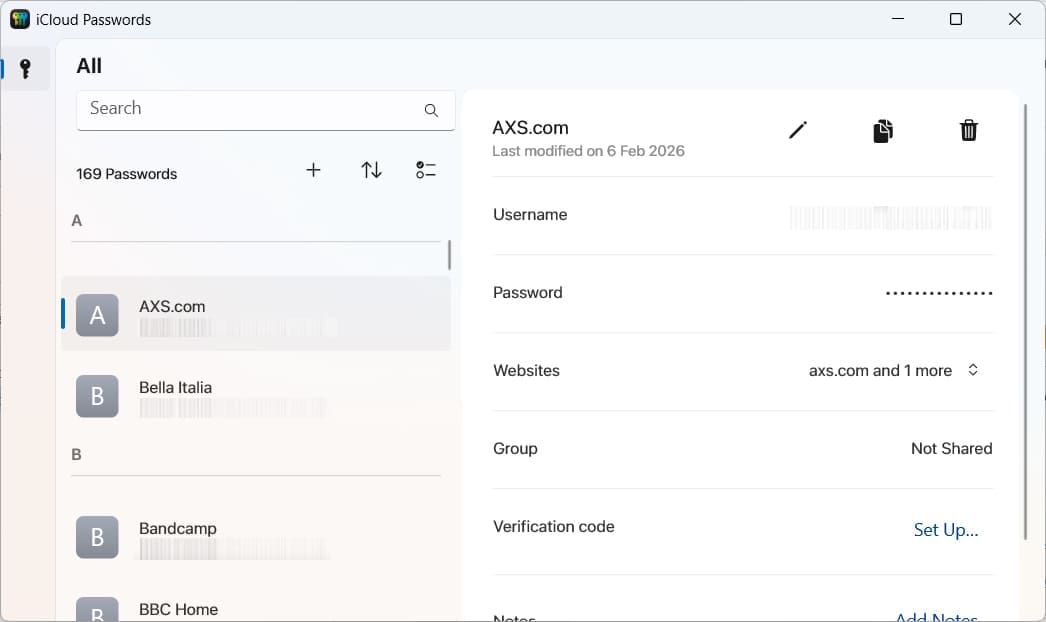Screen dimensions: 1046x622
Task: Open the sort order arrows icon
Action: tap(372, 170)
